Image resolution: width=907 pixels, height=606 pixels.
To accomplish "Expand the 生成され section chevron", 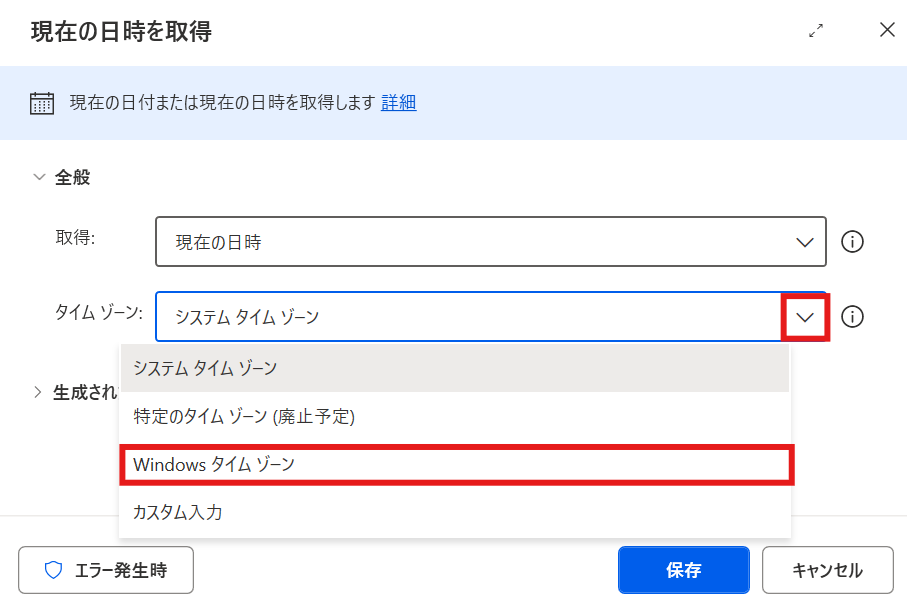I will 38,392.
